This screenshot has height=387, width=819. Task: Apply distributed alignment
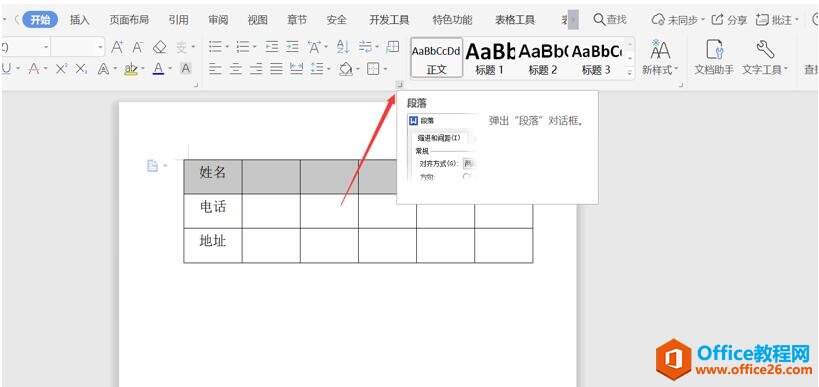297,68
